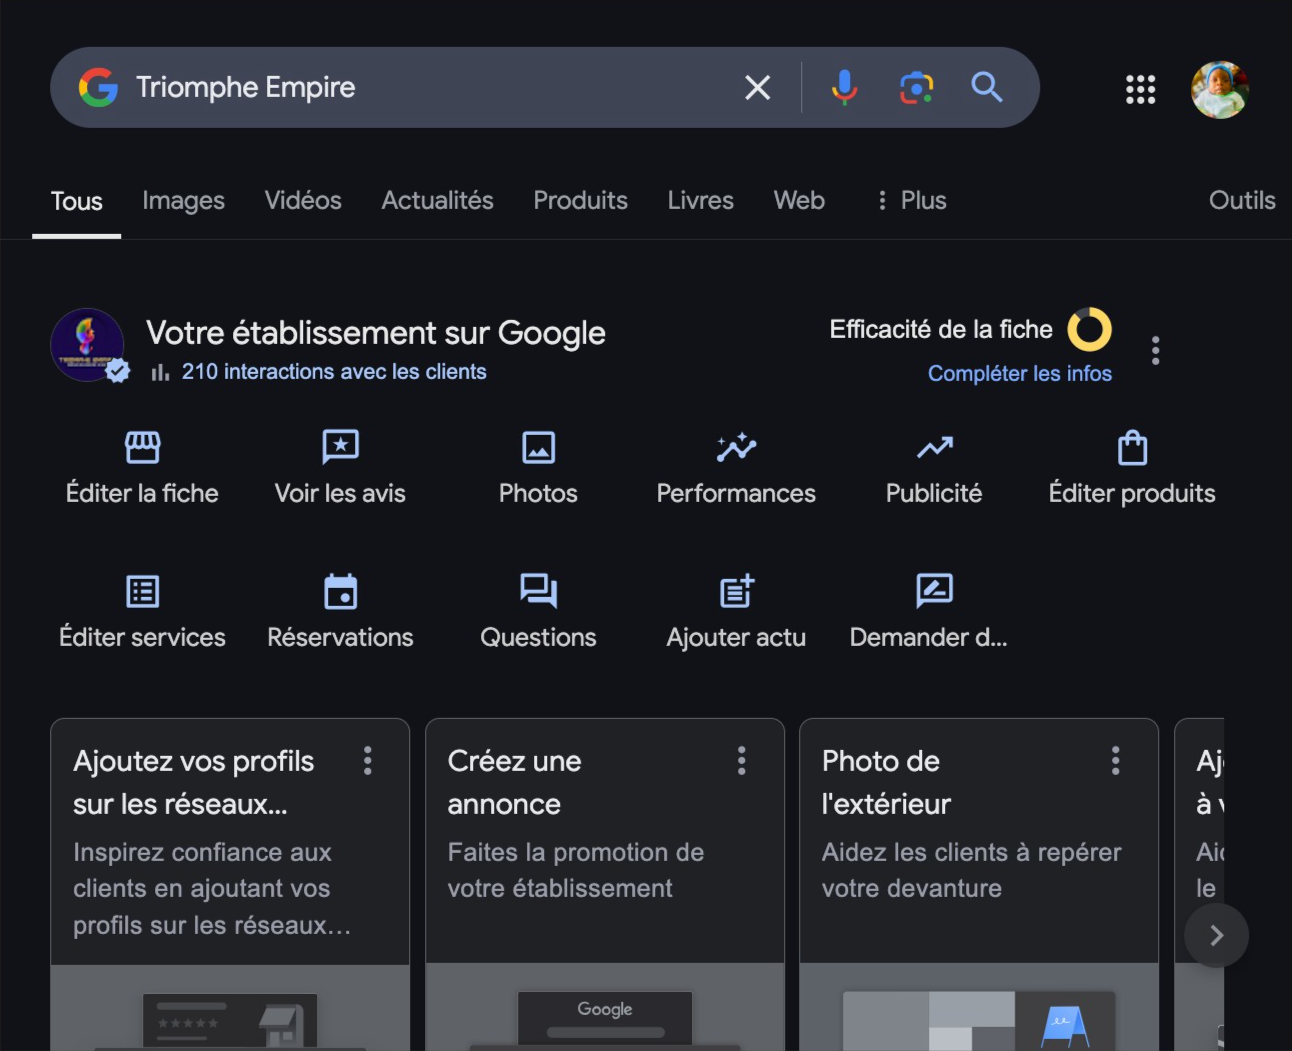Open the Ajoutez vos profils sur les réseaux card
Screen dimensions: 1292x1051
[x=230, y=884]
